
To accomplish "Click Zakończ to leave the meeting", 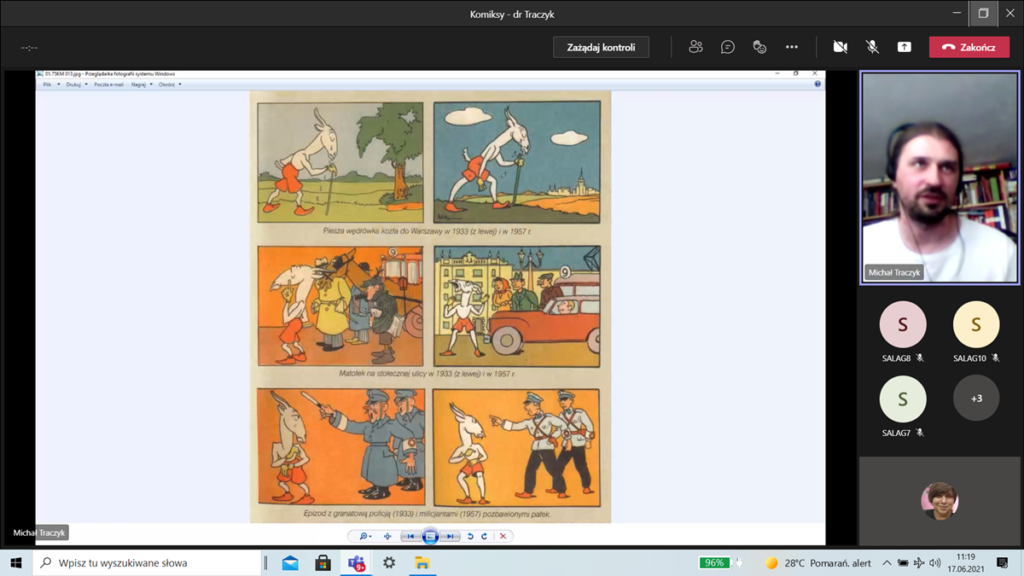I will 969,47.
